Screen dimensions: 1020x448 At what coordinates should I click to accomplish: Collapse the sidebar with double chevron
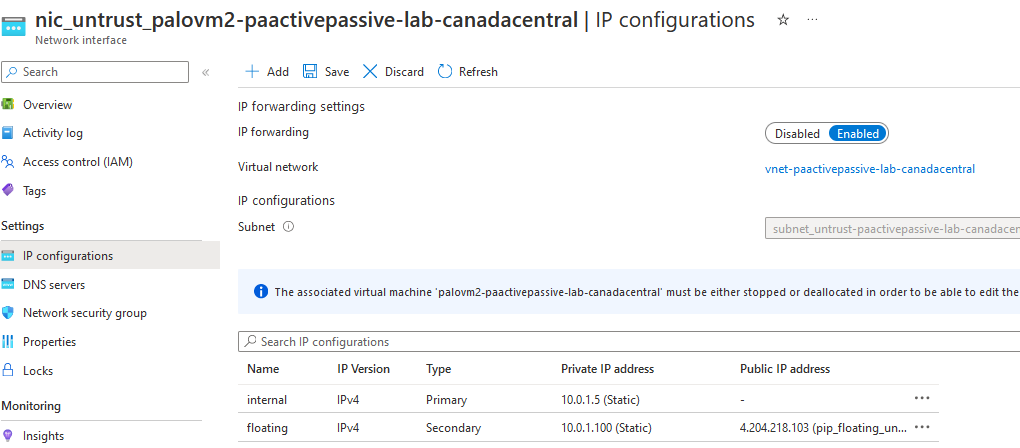point(205,72)
